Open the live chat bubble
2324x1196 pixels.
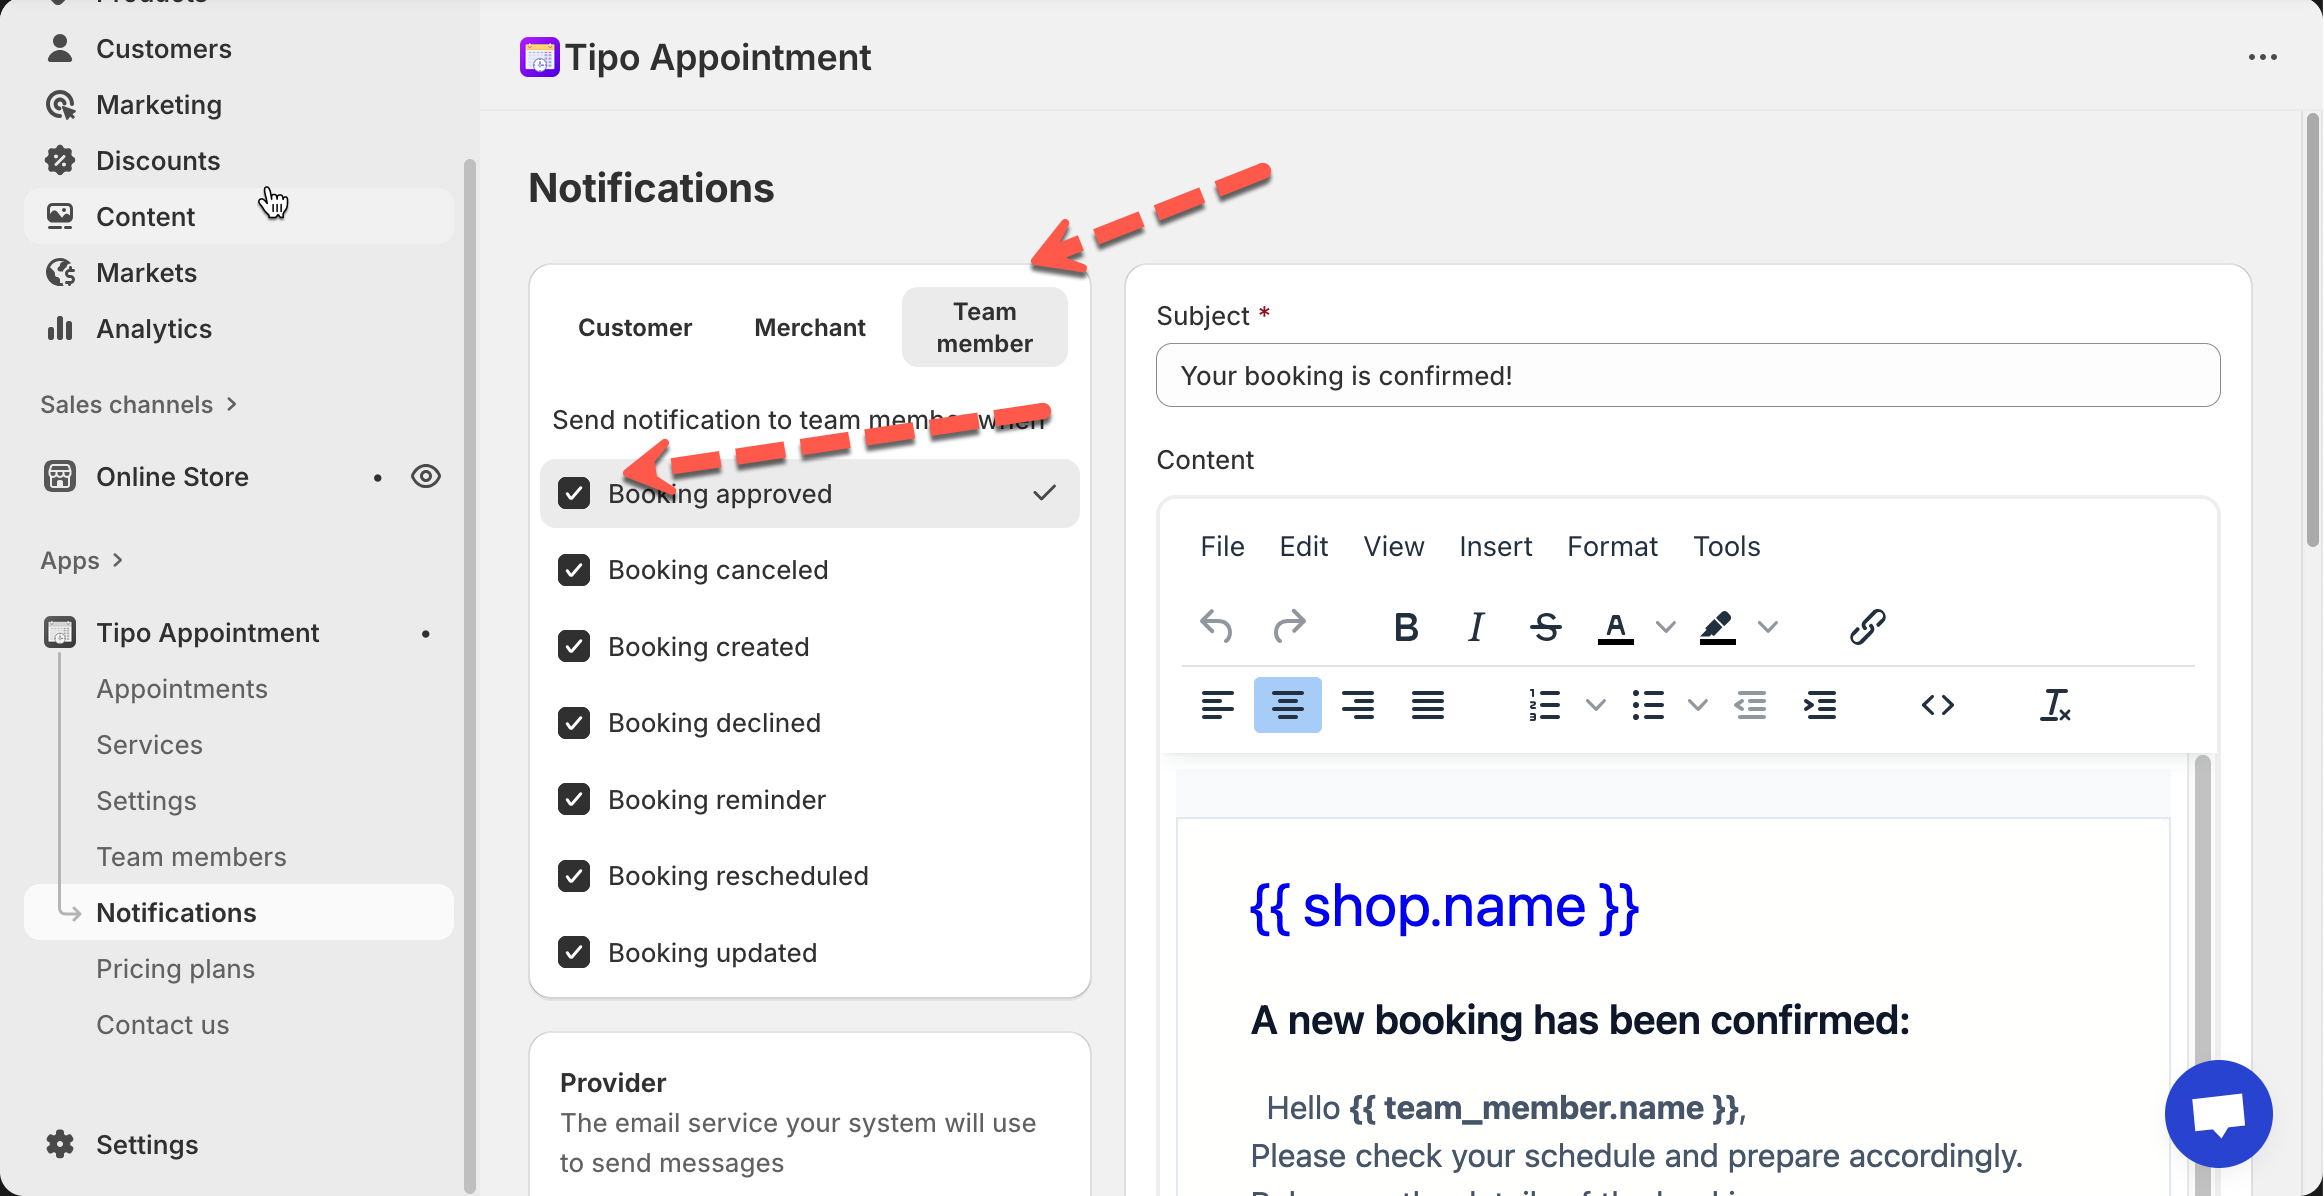(2218, 1113)
